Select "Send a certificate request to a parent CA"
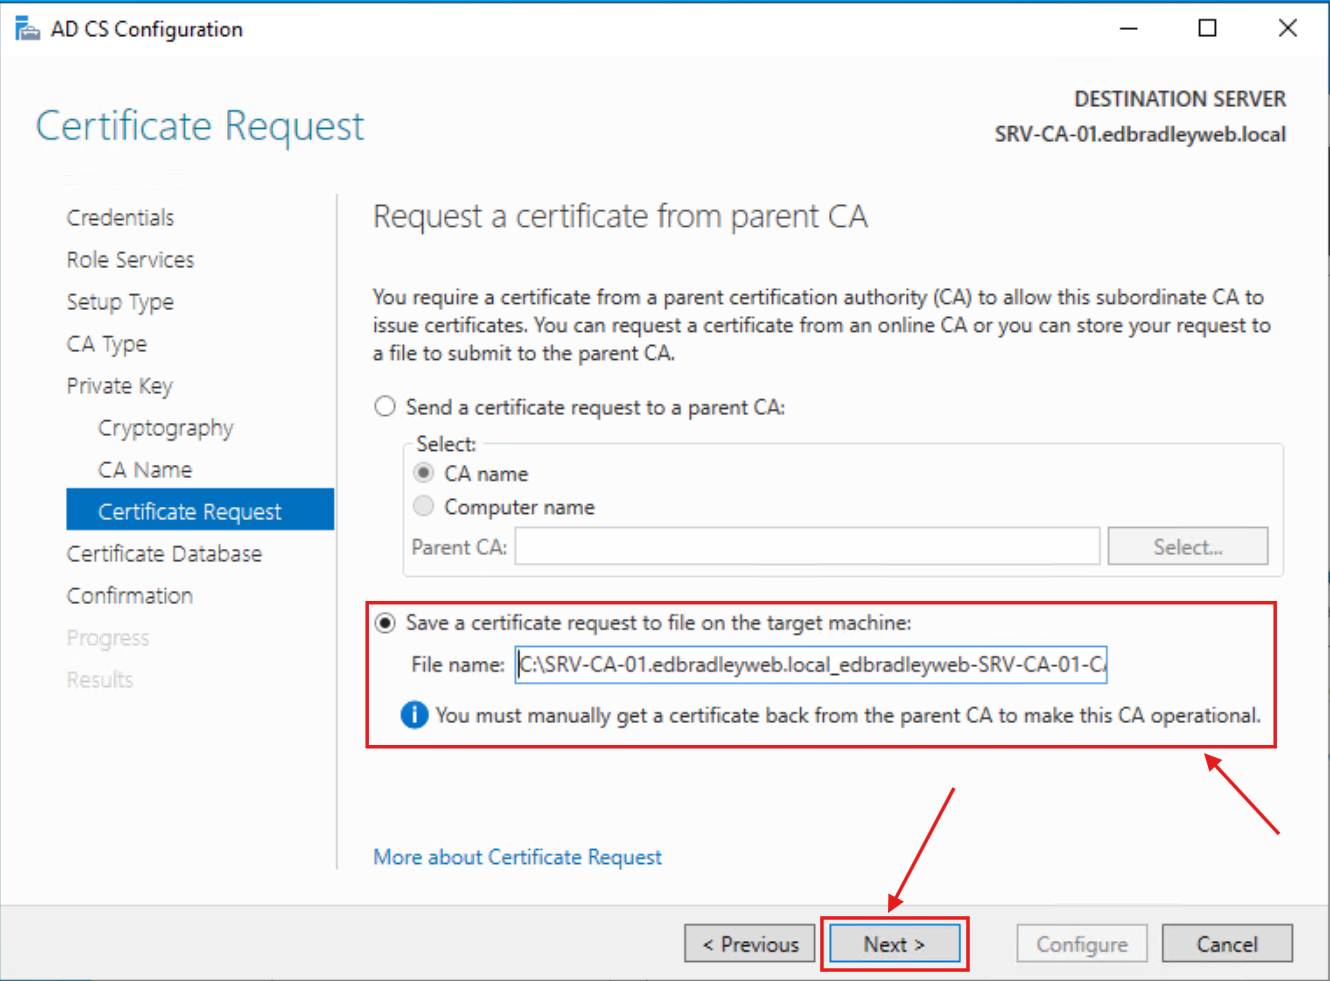Image resolution: width=1330 pixels, height=981 pixels. pos(385,406)
